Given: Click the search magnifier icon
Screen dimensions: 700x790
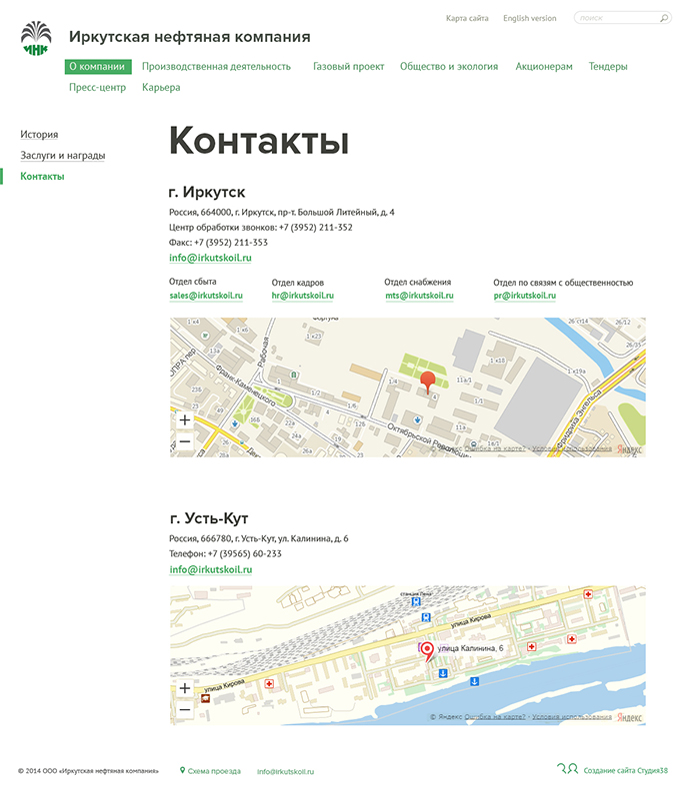Looking at the screenshot, I should tap(663, 18).
